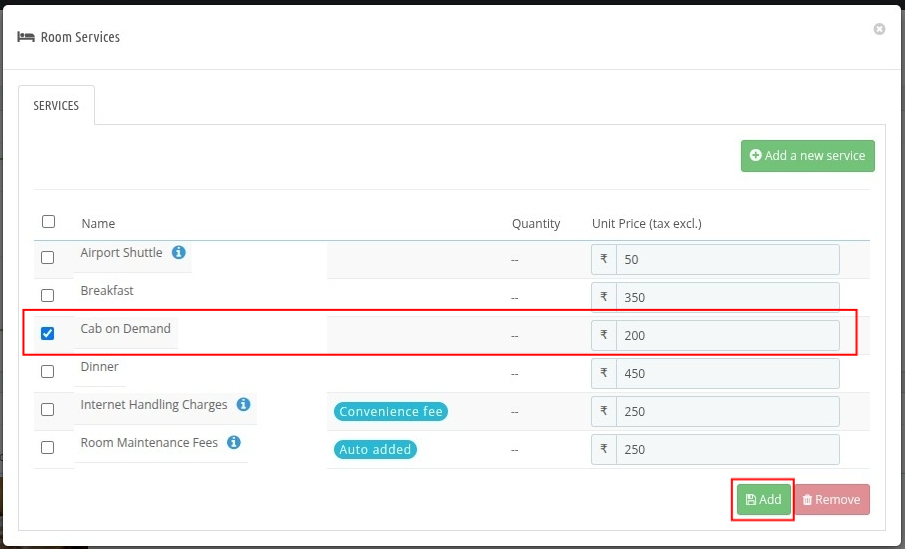Click the Name column header
The width and height of the screenshot is (905, 549).
98,223
